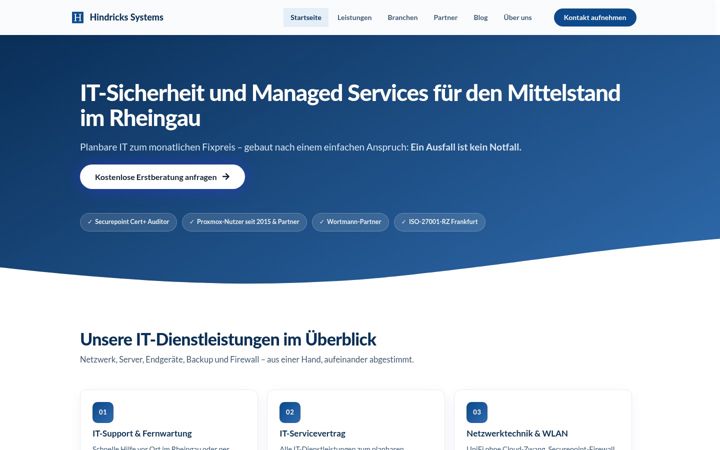Click the Securepoint Cert+ Auditor badge
The image size is (720, 450).
pos(128,222)
